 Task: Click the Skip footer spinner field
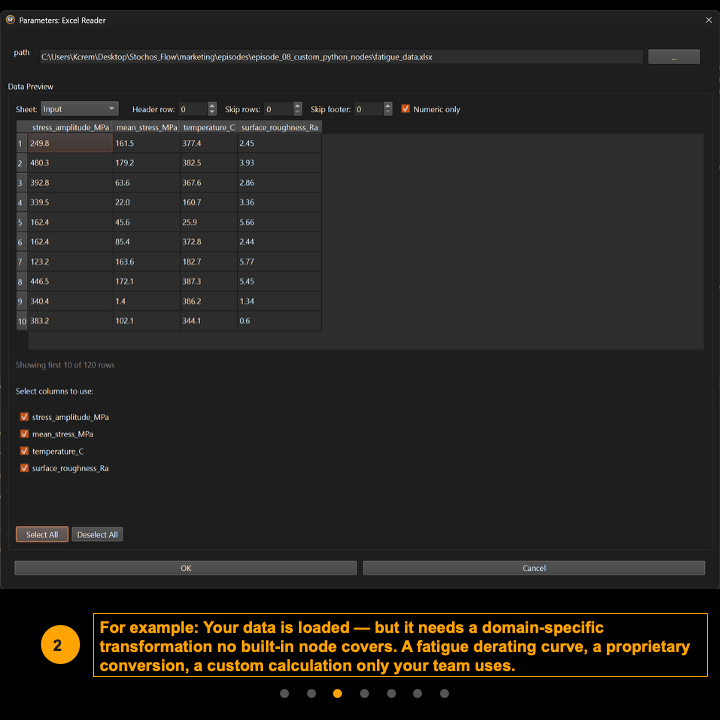(x=367, y=109)
